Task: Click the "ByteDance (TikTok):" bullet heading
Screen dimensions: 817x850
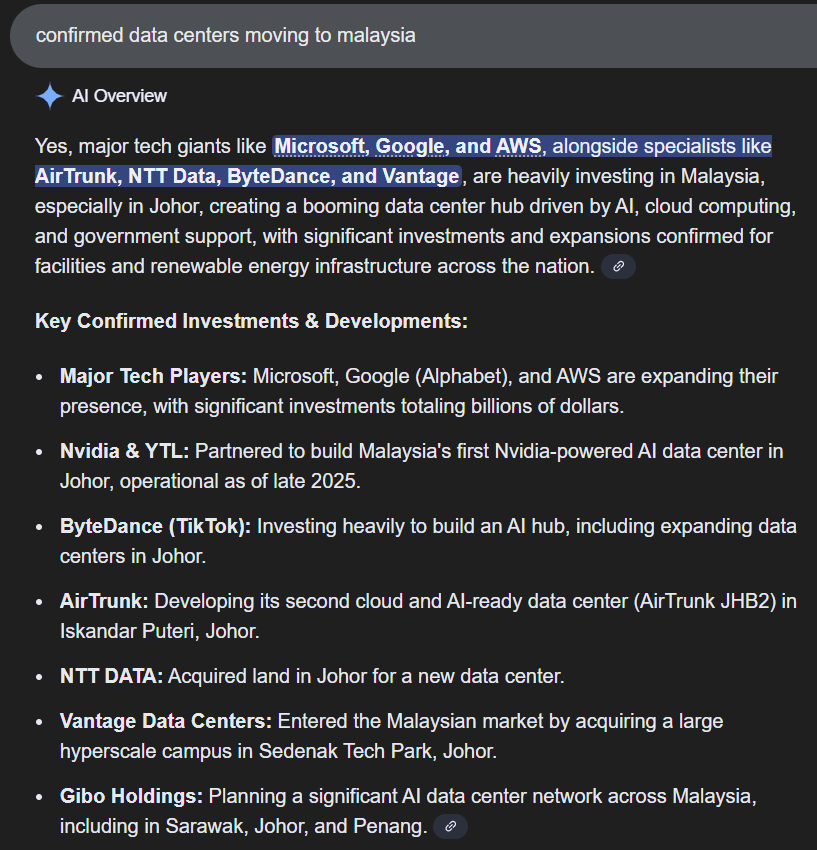Action: click(x=155, y=526)
